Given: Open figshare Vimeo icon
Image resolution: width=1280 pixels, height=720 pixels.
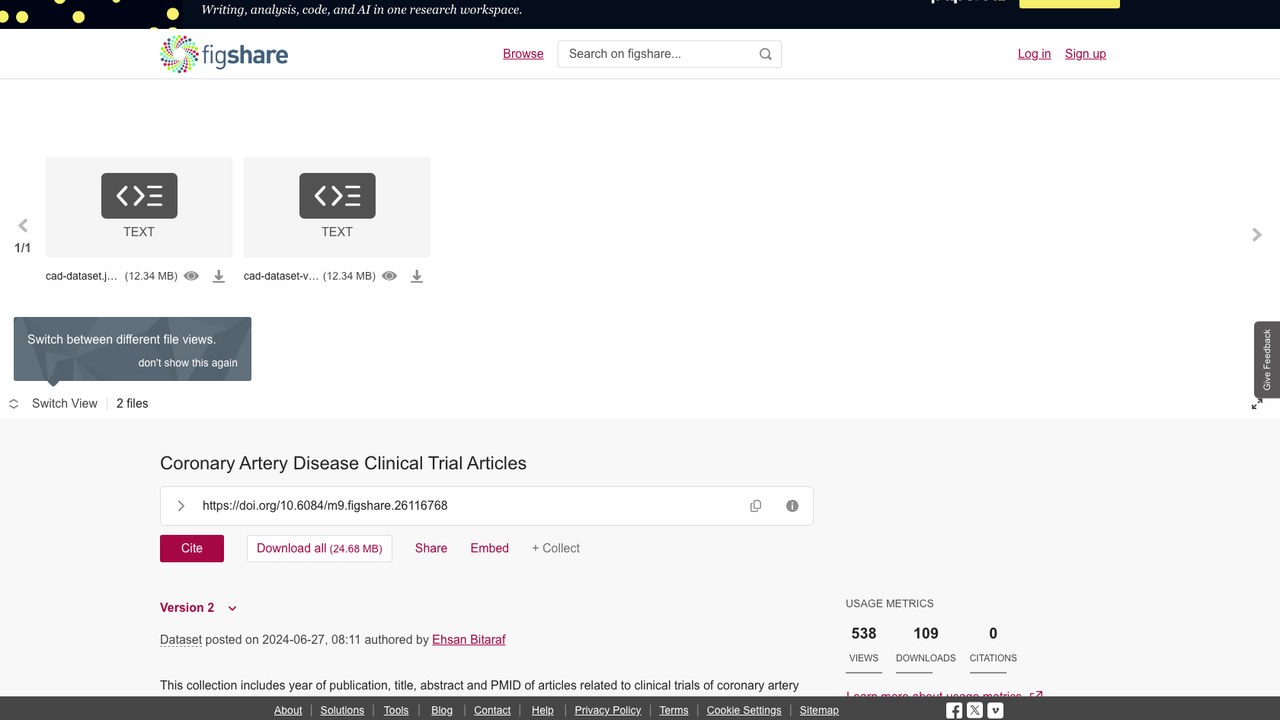Looking at the screenshot, I should [x=996, y=710].
